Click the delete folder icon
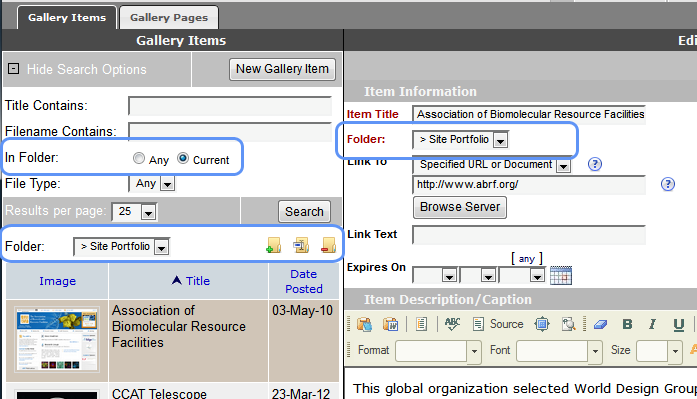697x399 pixels. click(x=328, y=245)
